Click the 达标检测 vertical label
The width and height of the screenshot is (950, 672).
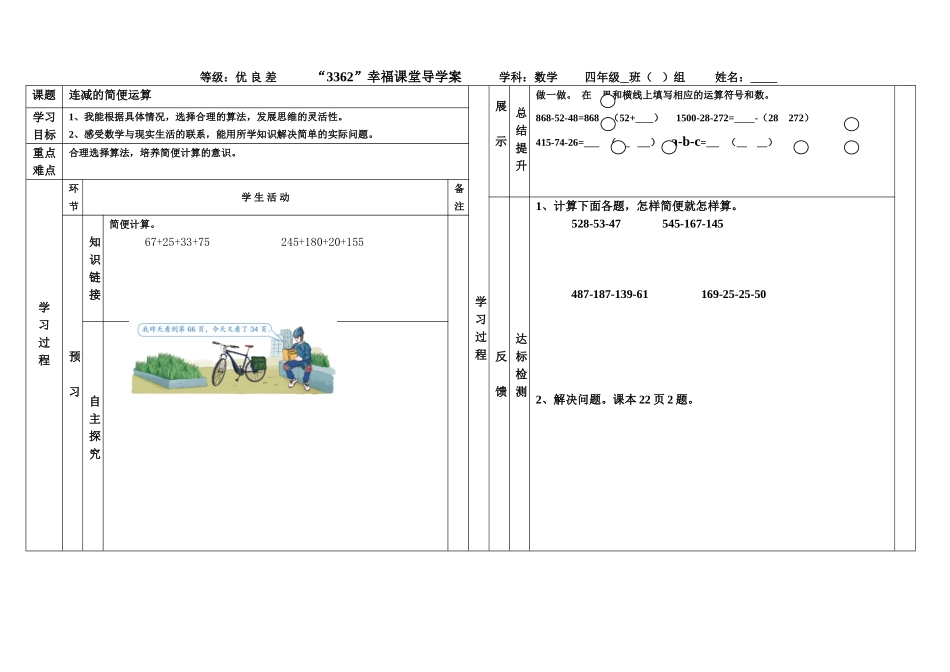[x=521, y=365]
